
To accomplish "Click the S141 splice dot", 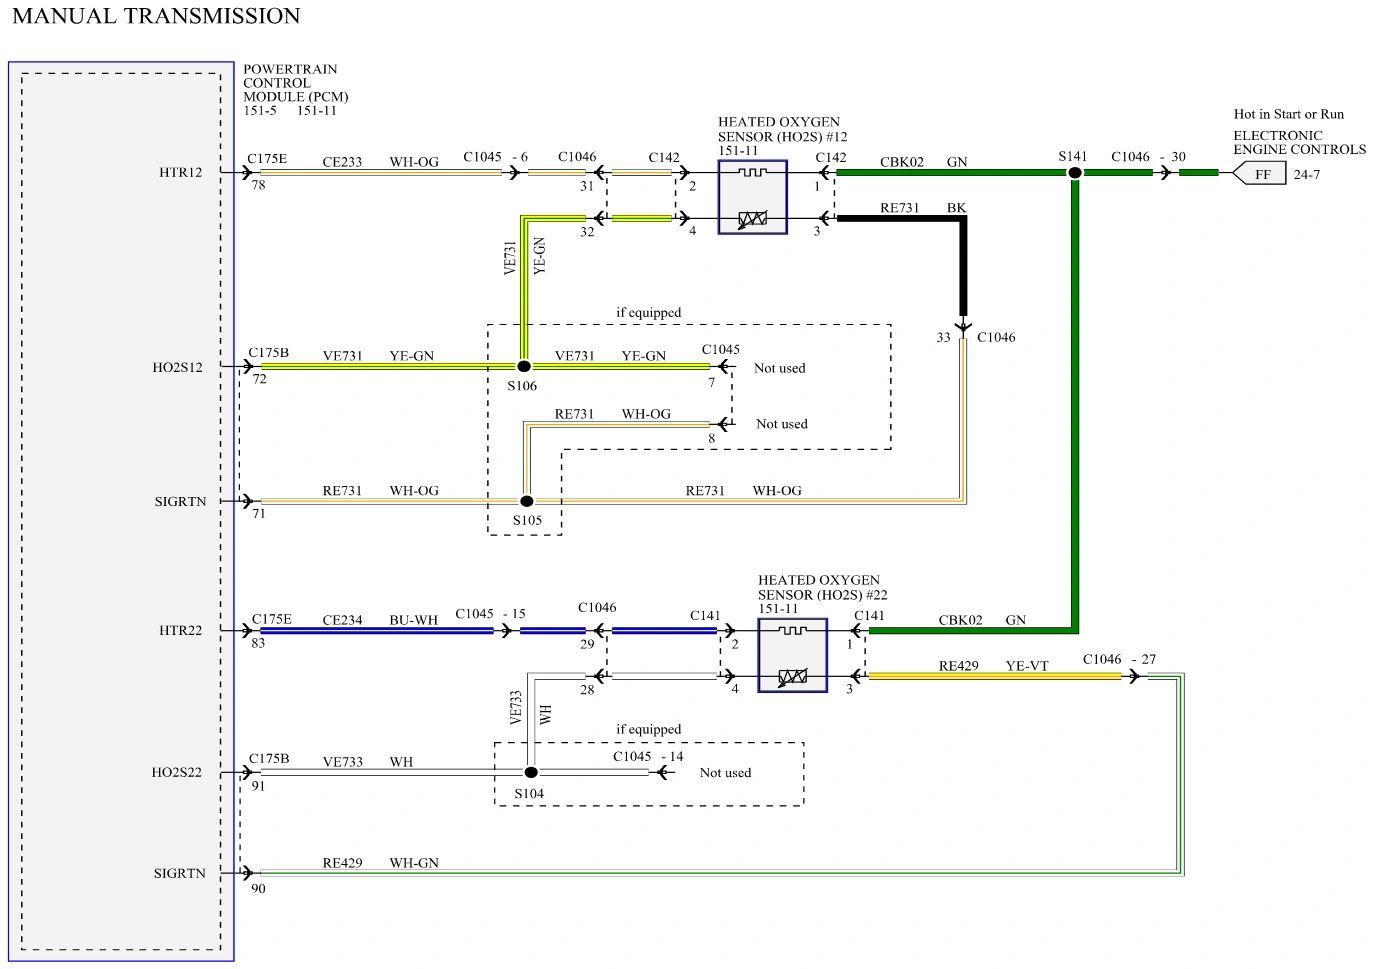I will [x=1075, y=172].
